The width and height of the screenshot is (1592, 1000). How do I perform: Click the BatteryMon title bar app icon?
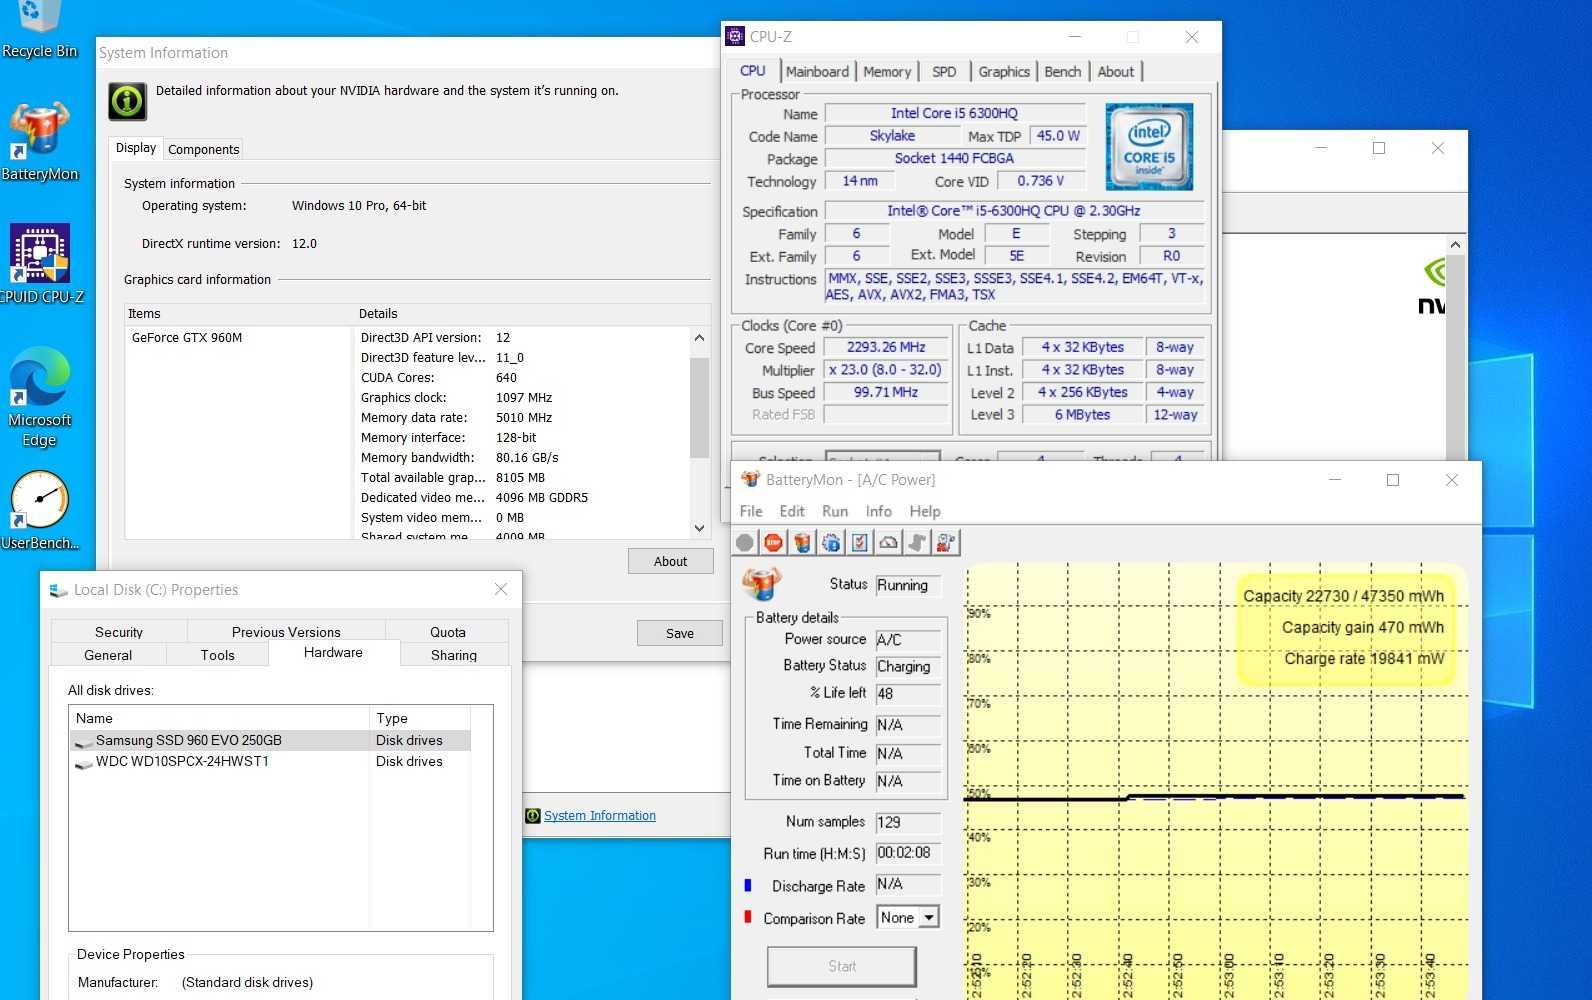point(750,479)
